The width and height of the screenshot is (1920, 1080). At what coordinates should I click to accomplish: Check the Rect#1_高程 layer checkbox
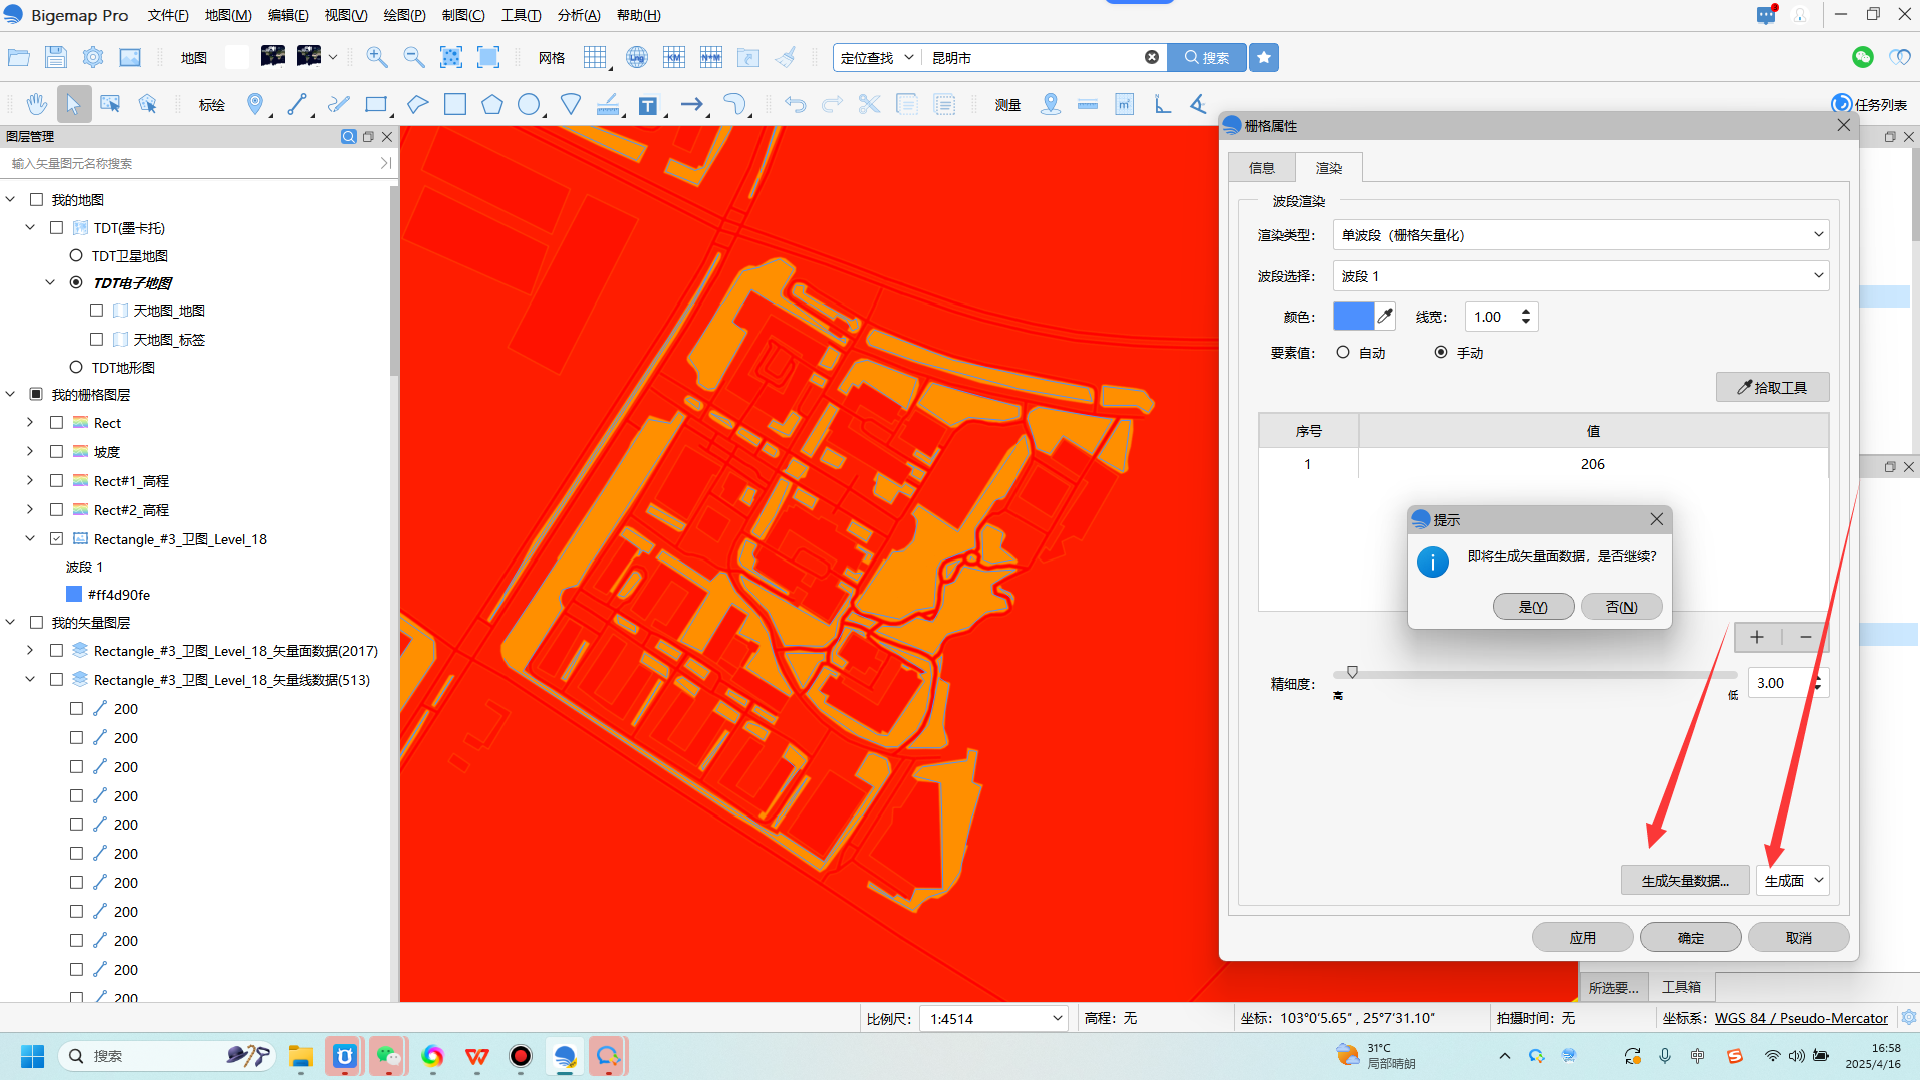pos(57,481)
